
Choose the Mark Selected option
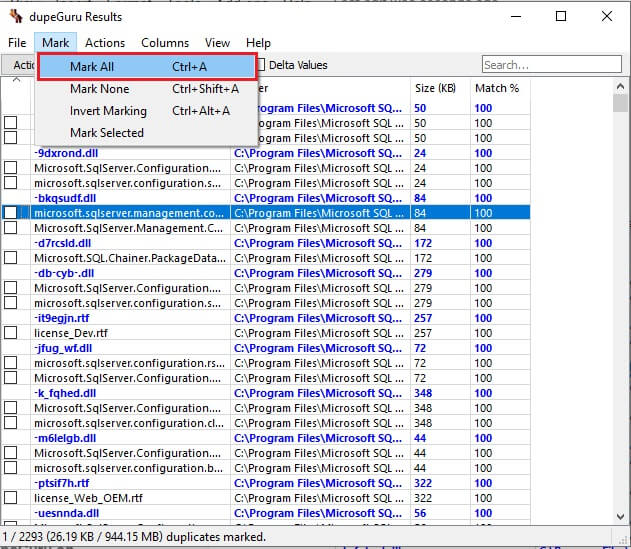[106, 133]
